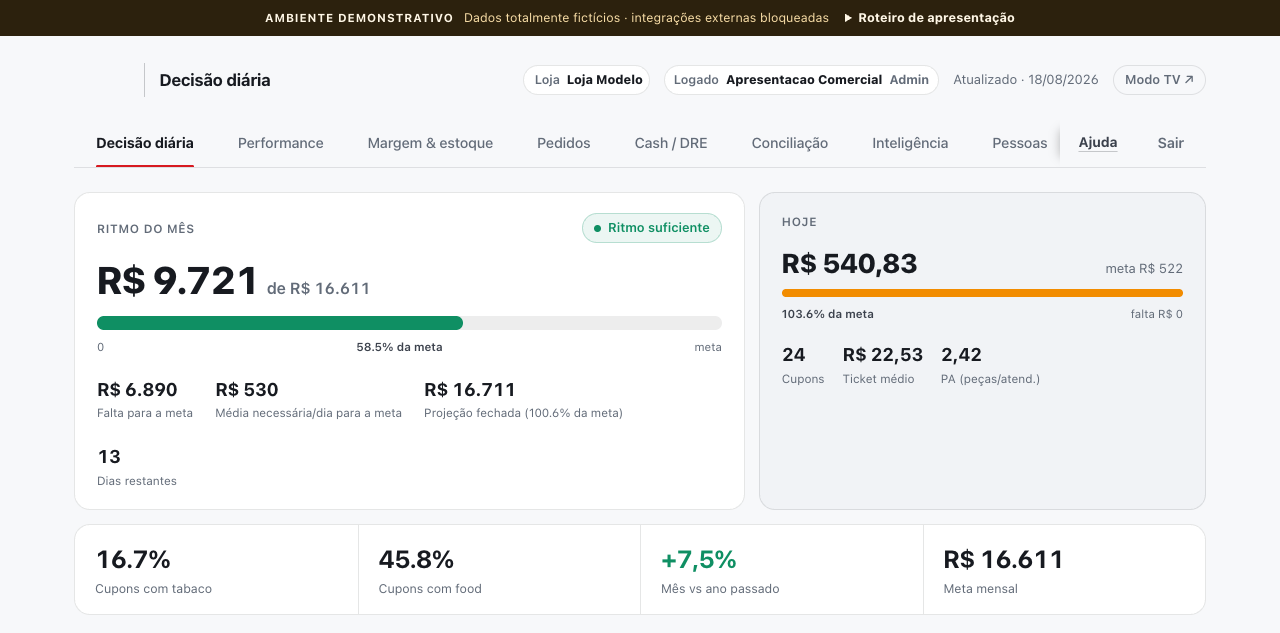Open the Inteligência tab
The image size is (1280, 633).
tap(910, 143)
